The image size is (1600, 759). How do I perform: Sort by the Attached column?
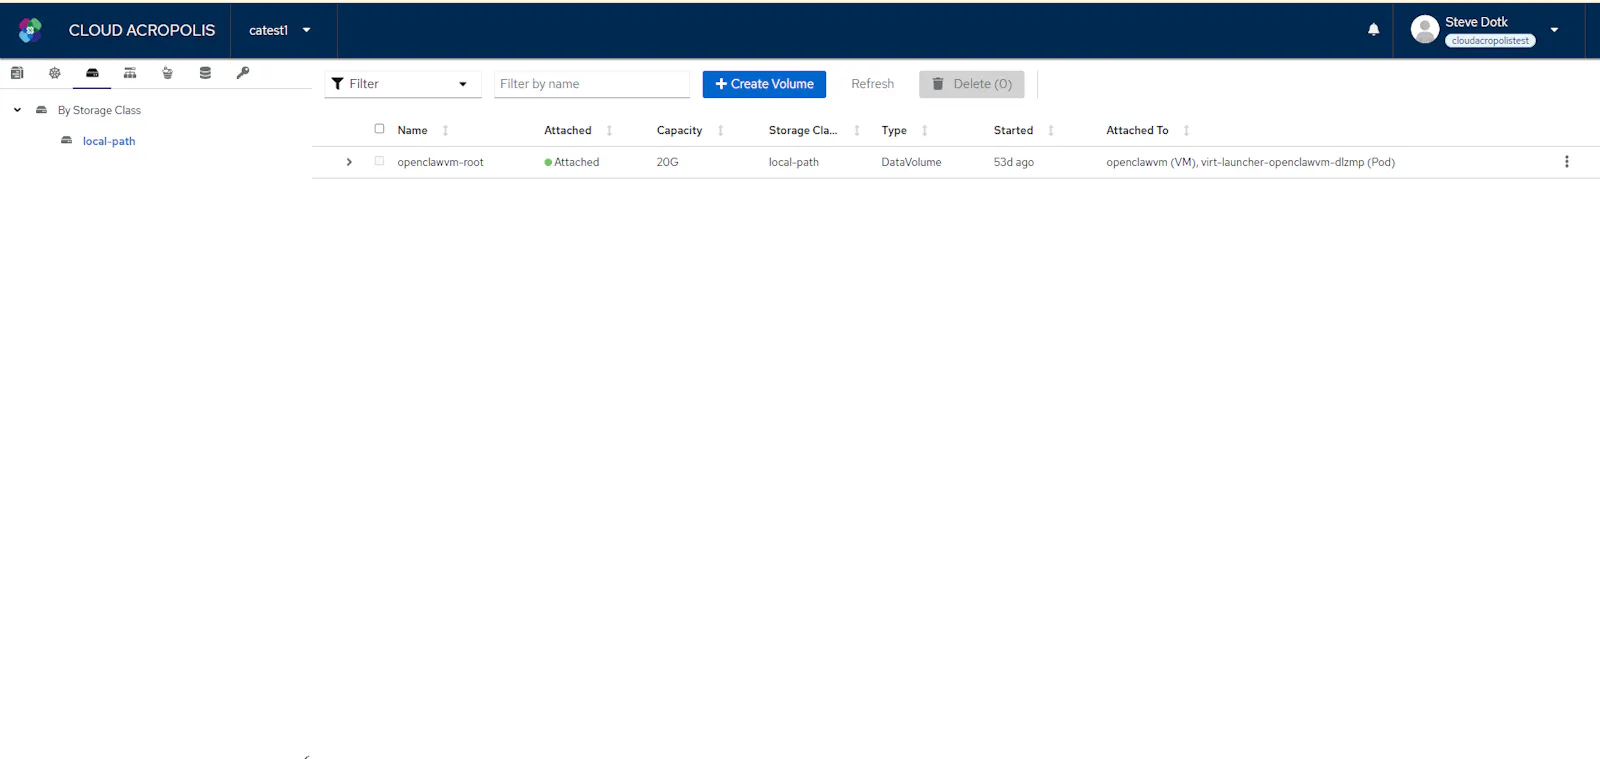tap(609, 130)
